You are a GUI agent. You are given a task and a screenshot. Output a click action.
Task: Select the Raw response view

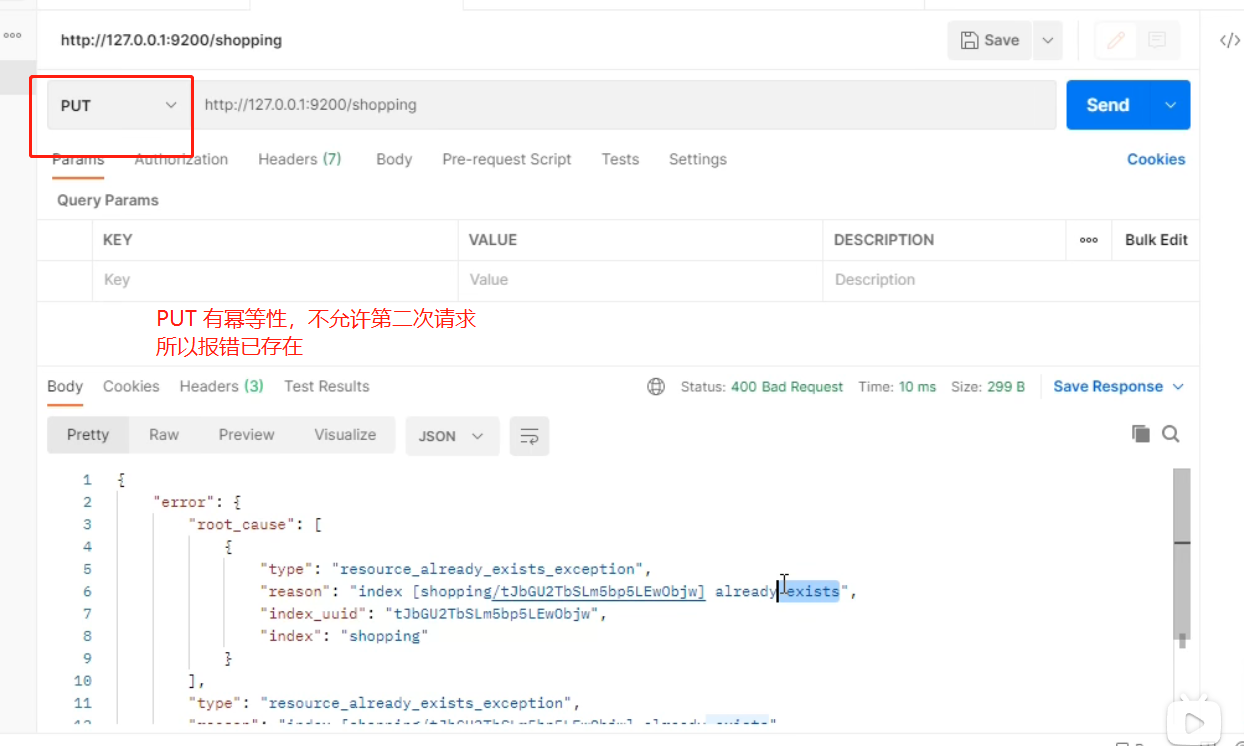pyautogui.click(x=164, y=435)
